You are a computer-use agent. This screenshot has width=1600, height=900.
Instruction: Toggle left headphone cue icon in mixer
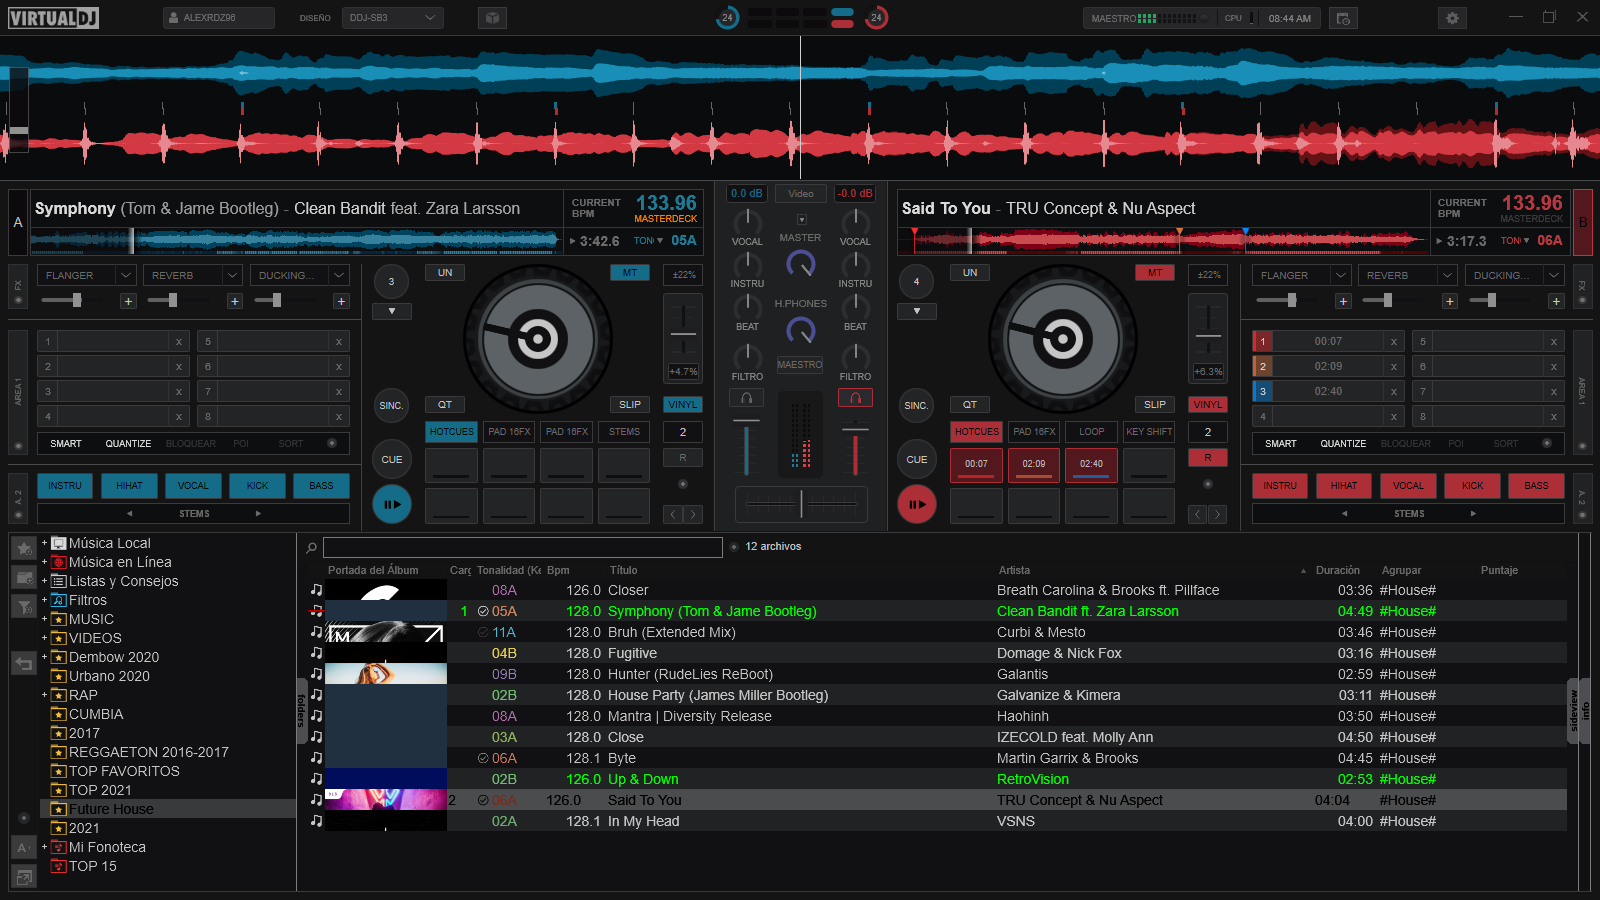click(x=746, y=398)
